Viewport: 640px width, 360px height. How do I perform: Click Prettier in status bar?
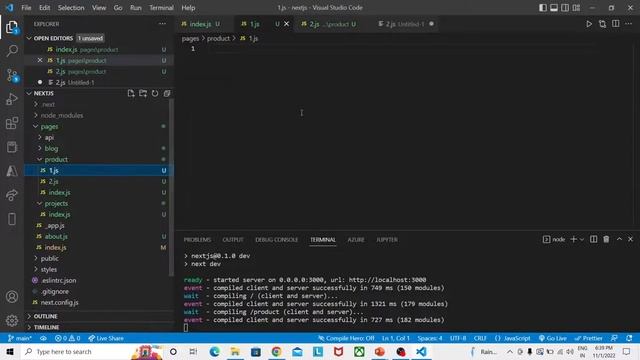pyautogui.click(x=589, y=338)
